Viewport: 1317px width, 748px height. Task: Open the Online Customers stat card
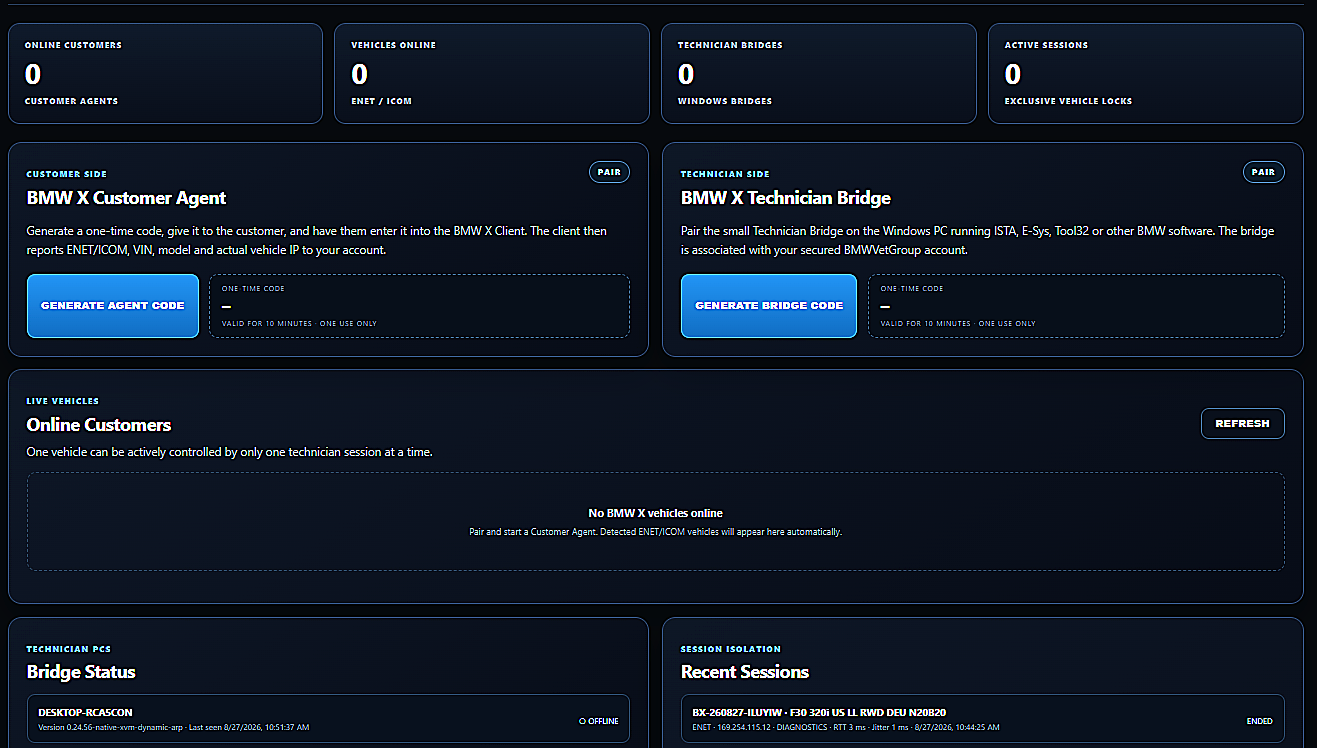(x=165, y=74)
